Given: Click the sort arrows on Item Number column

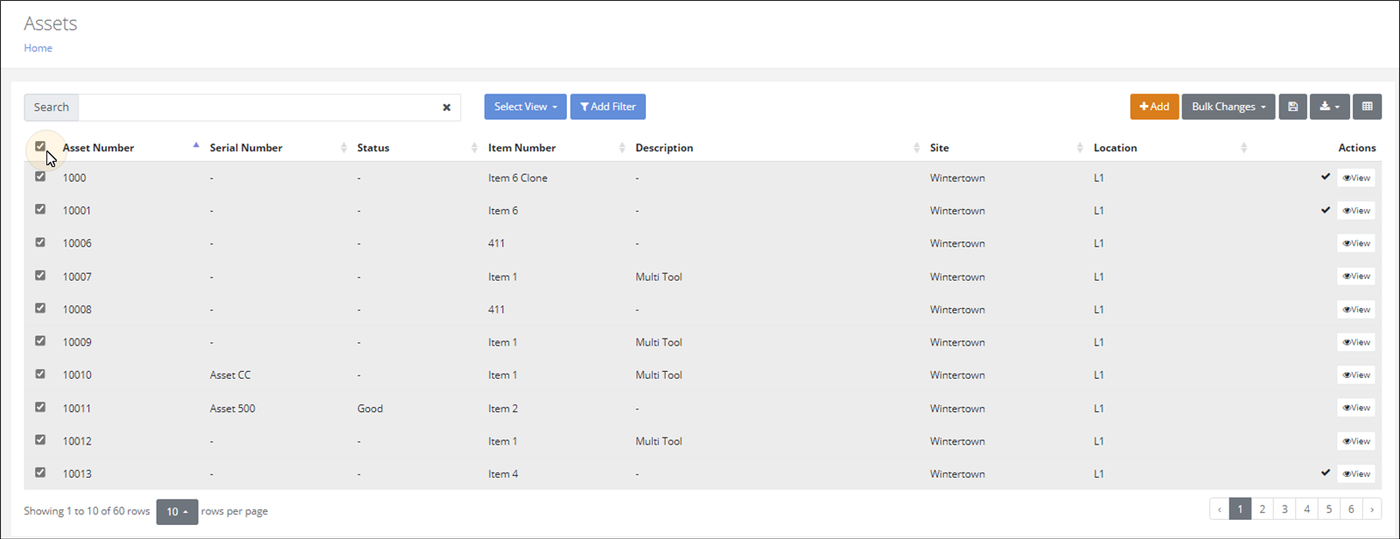Looking at the screenshot, I should tap(622, 148).
